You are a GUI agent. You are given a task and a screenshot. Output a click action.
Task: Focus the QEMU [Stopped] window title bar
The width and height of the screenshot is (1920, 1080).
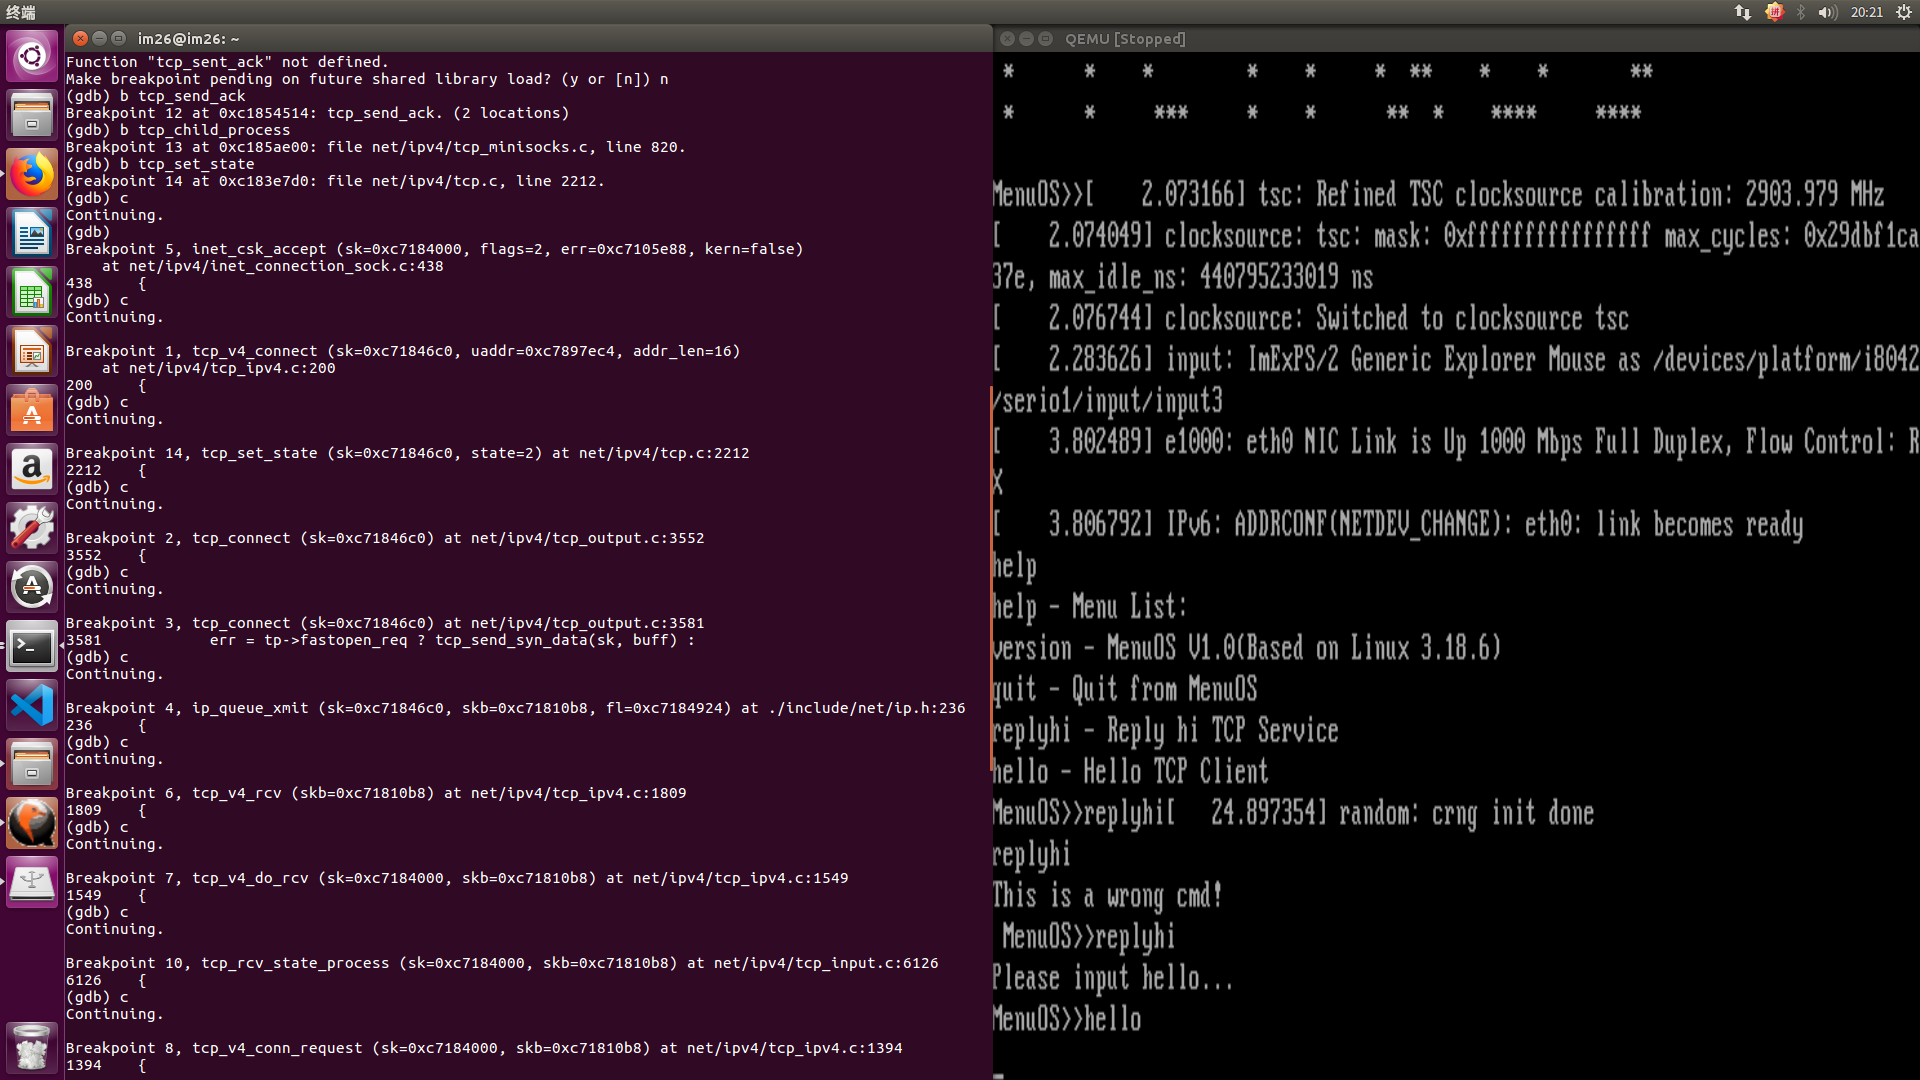point(1400,38)
